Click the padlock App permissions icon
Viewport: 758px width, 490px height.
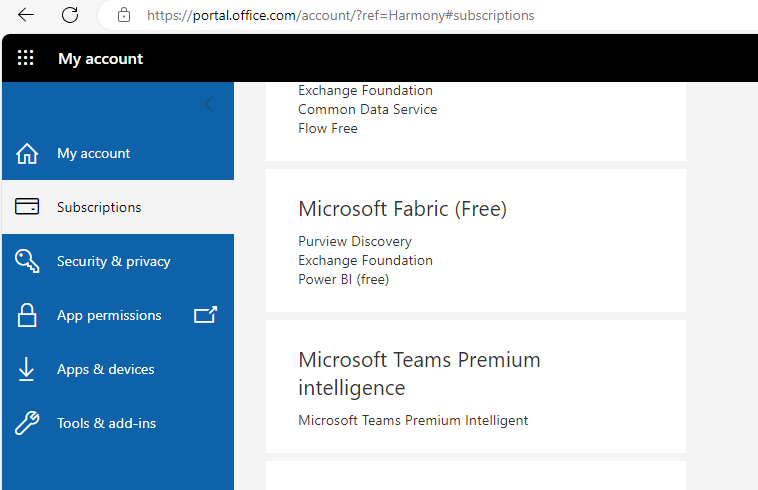click(27, 315)
